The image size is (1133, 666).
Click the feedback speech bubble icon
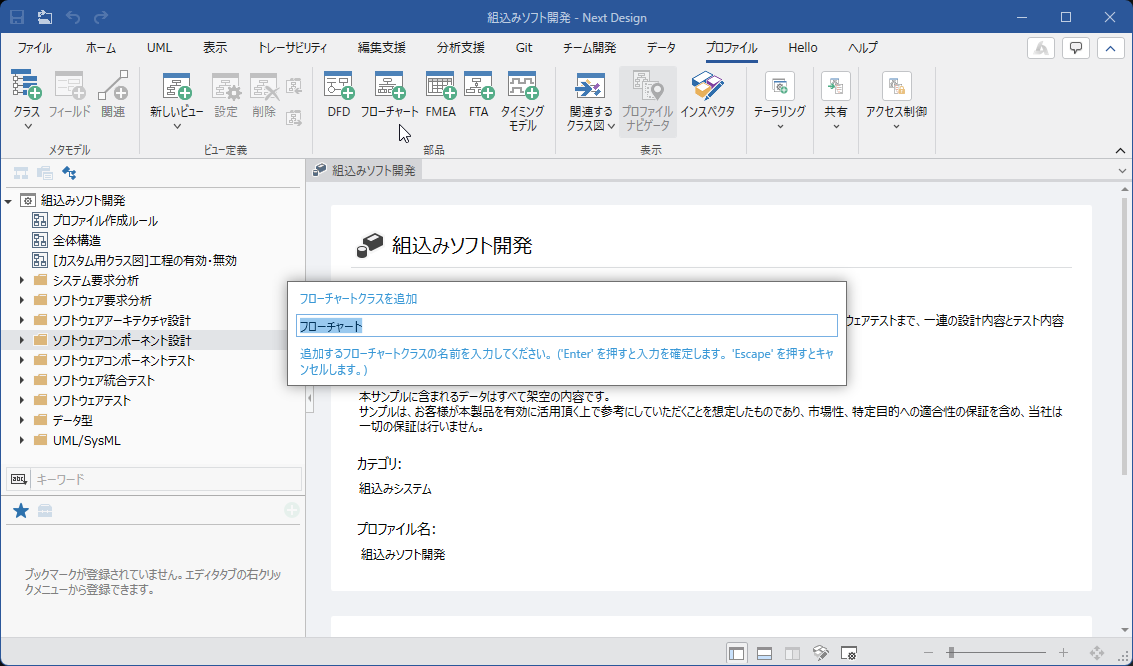(x=1076, y=48)
